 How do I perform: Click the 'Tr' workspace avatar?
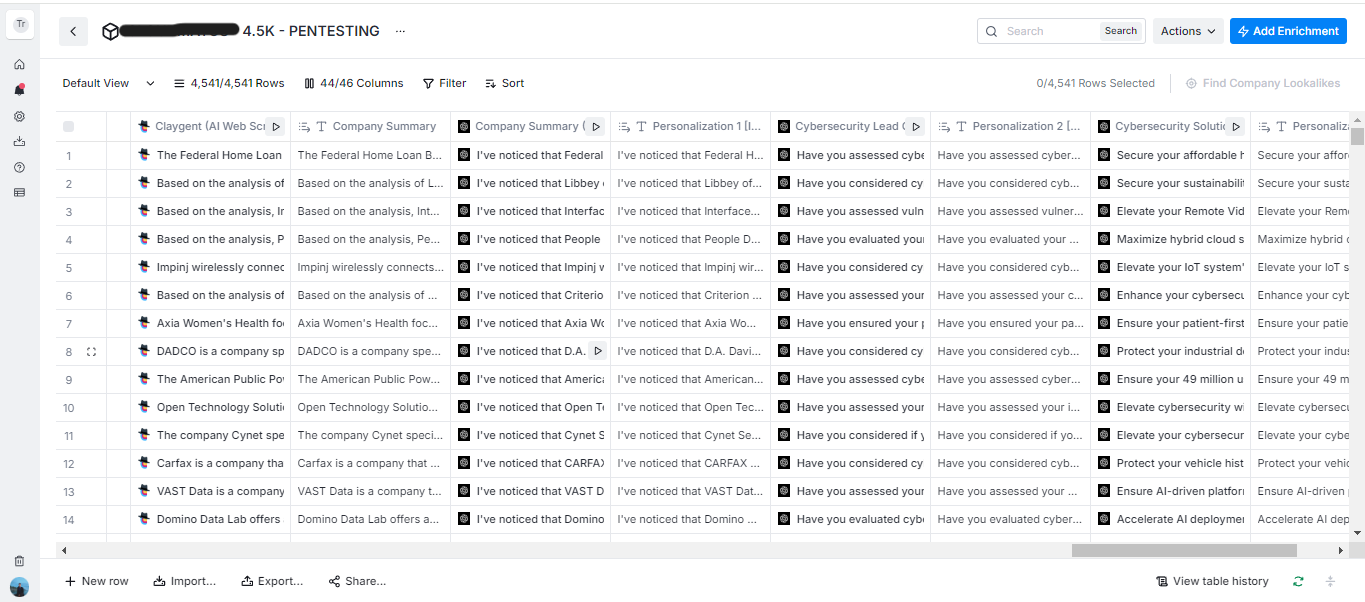(20, 24)
